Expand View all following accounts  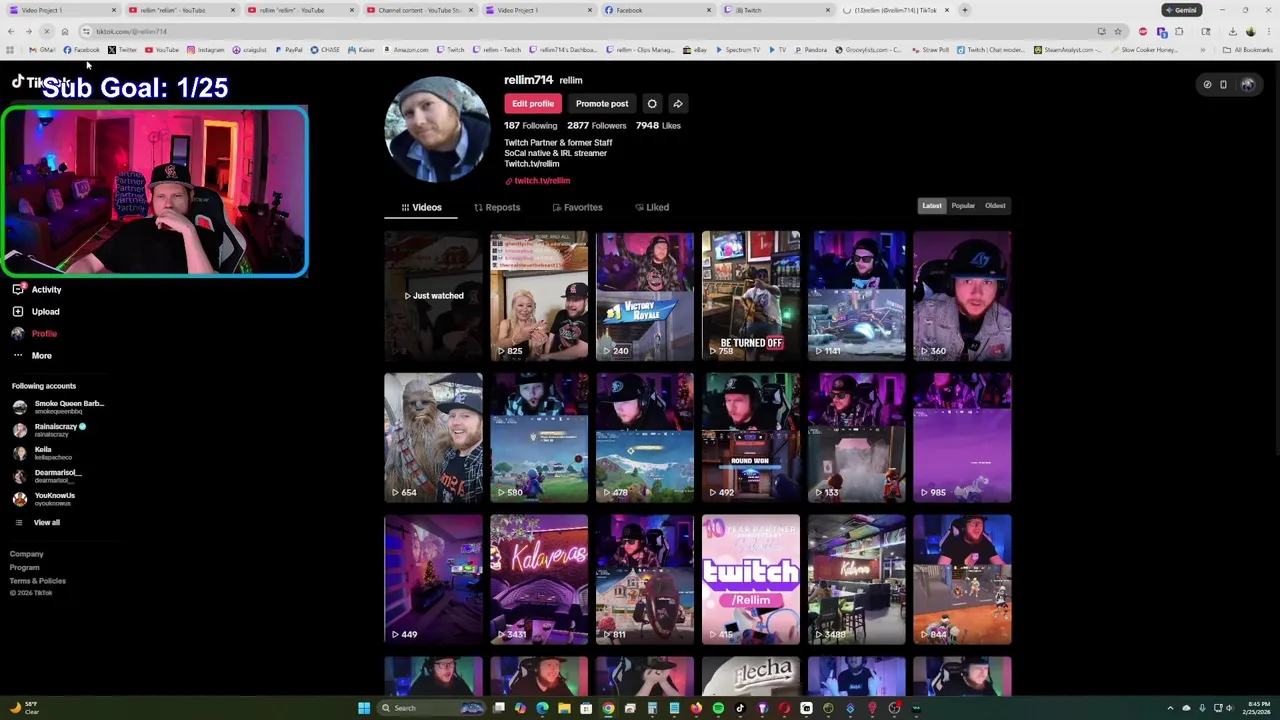[37, 522]
